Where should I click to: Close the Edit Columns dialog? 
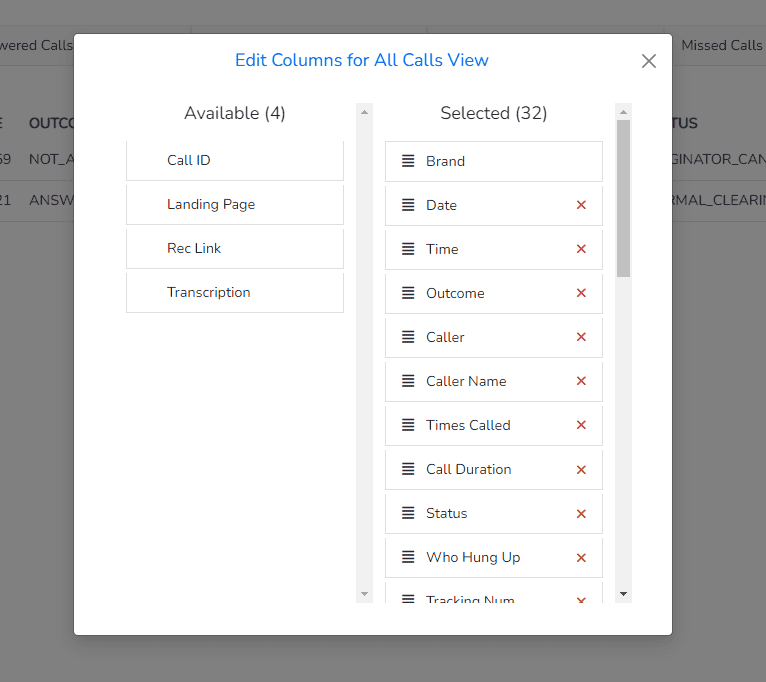649,61
